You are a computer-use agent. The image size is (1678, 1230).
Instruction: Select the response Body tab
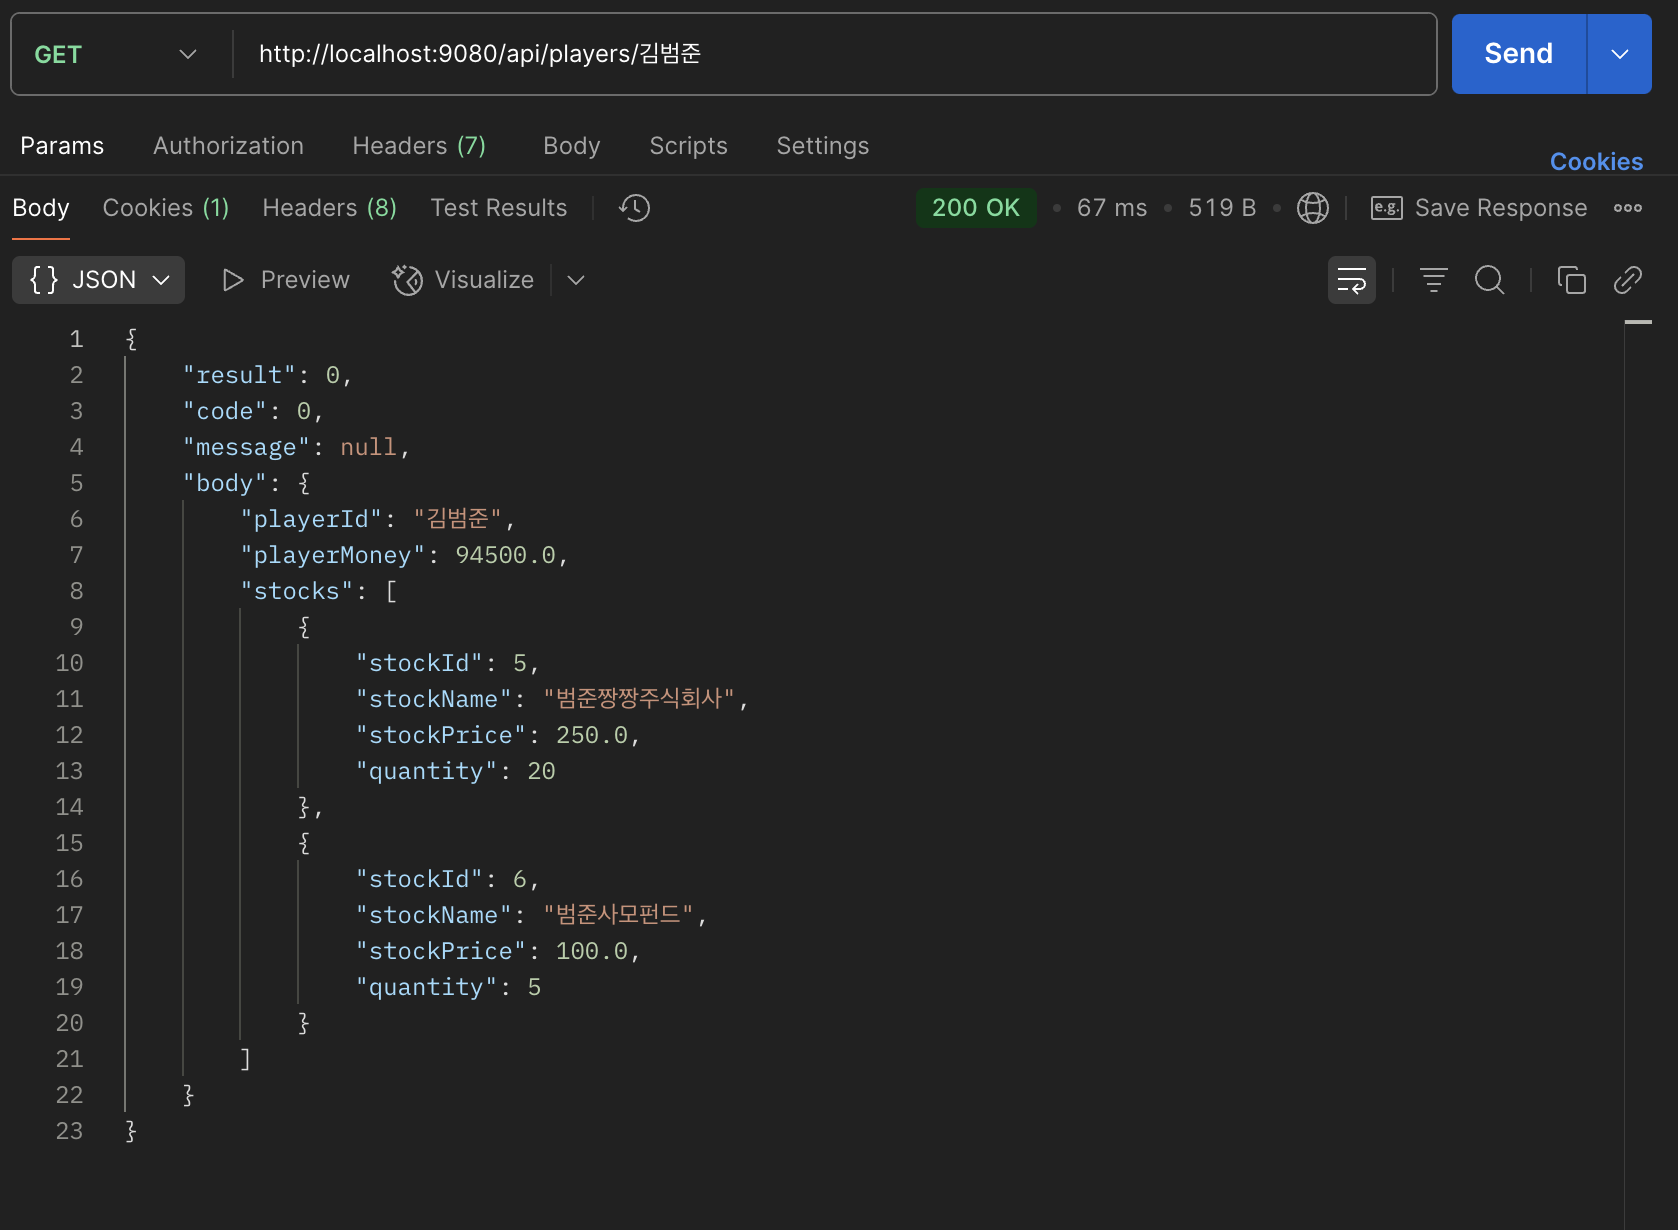pyautogui.click(x=41, y=208)
